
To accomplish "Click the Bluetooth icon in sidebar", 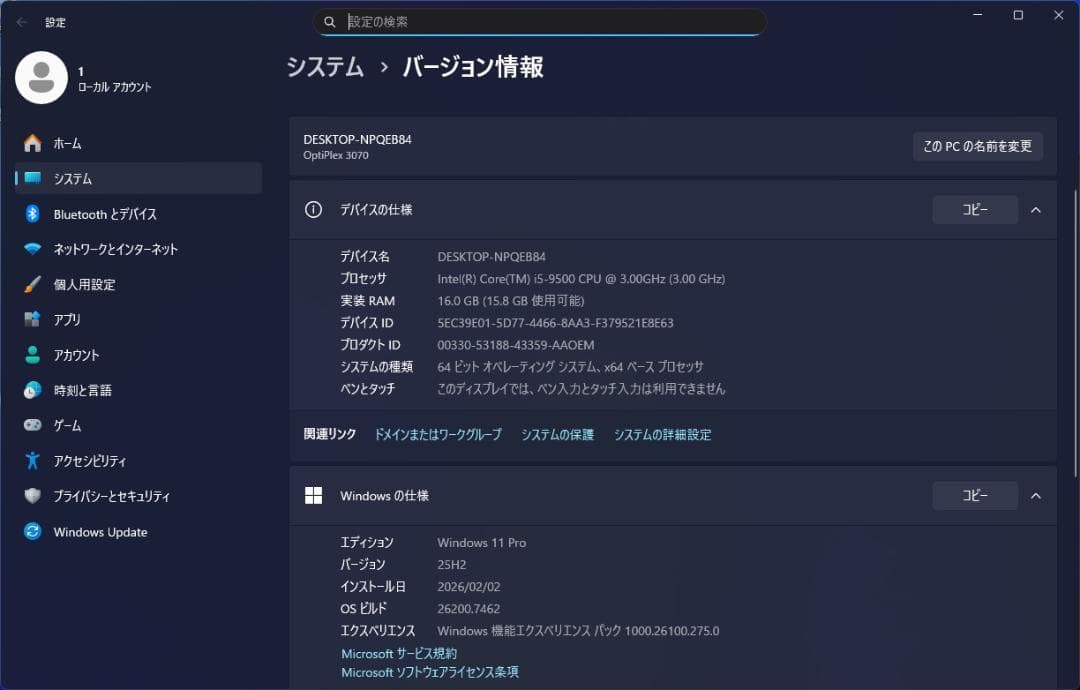I will (x=32, y=213).
